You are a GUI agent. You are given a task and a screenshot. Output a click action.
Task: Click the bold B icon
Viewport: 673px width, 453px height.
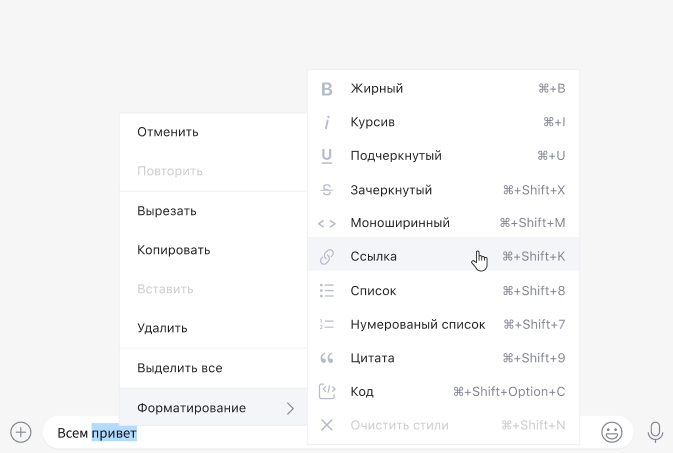pyautogui.click(x=326, y=89)
